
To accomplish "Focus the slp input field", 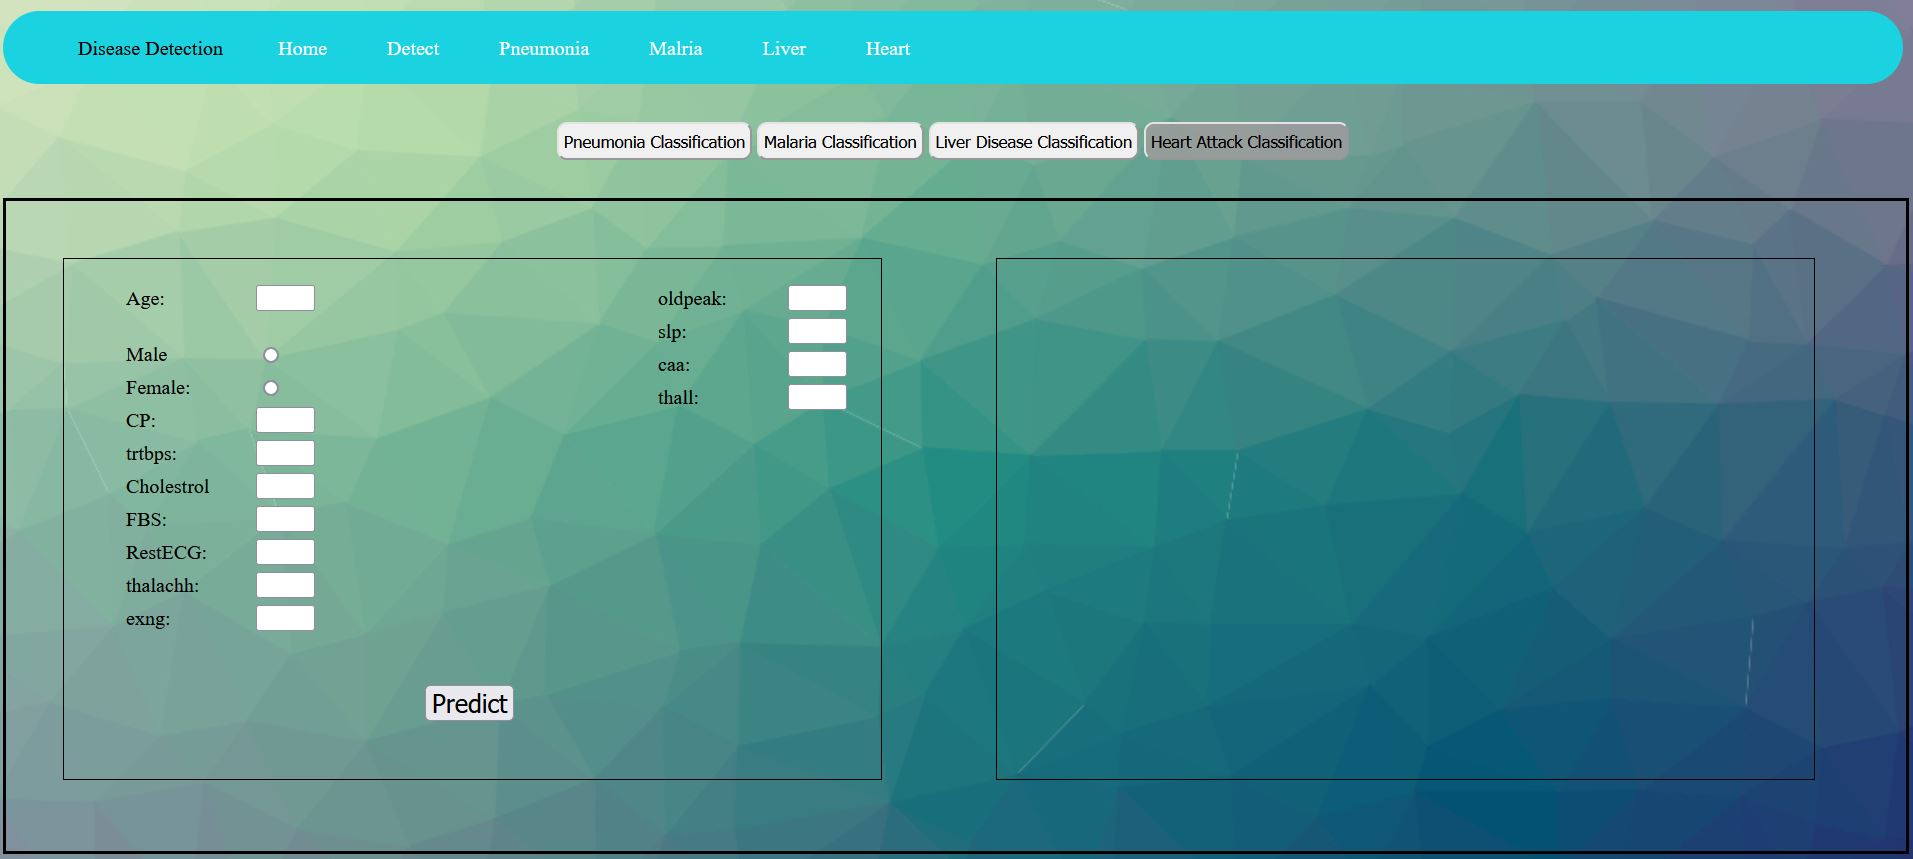I will 817,331.
